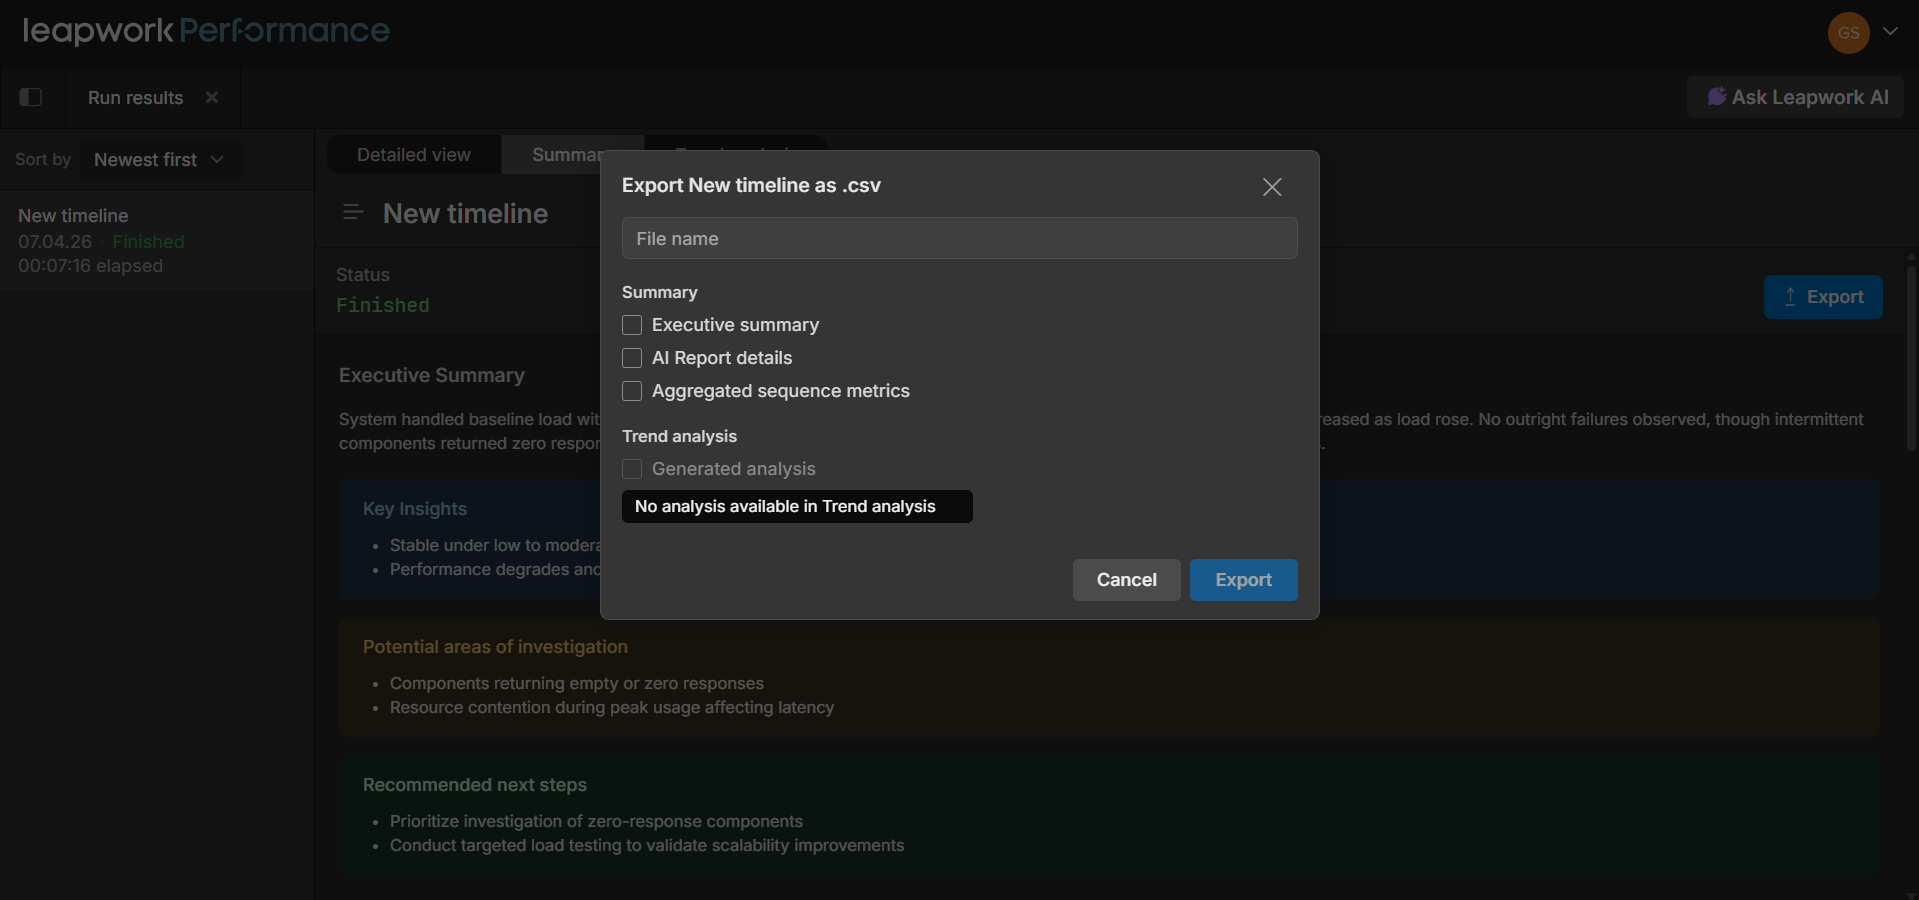Enable the AI Report details checkbox
The height and width of the screenshot is (900, 1919).
(x=632, y=358)
